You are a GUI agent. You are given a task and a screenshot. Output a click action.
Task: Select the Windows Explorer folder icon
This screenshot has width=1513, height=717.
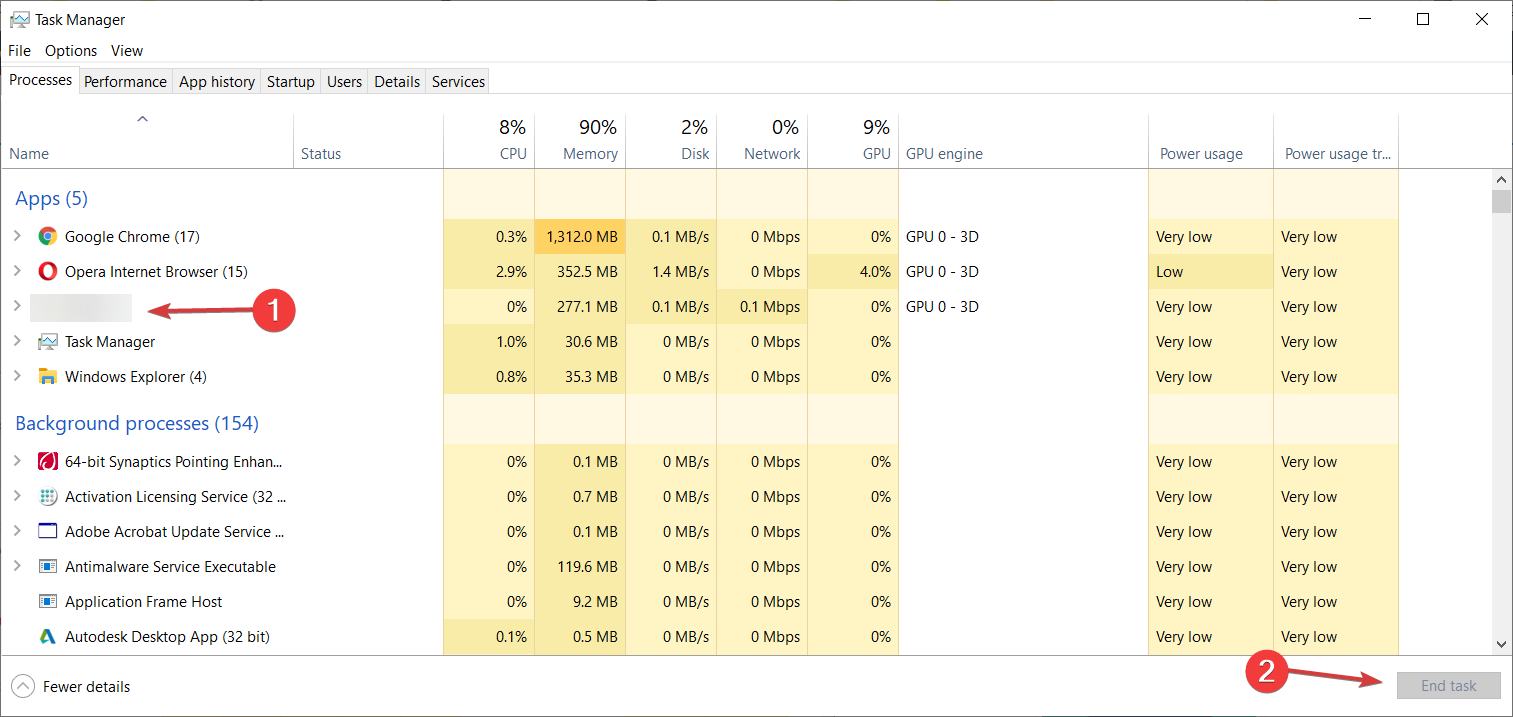coord(47,377)
